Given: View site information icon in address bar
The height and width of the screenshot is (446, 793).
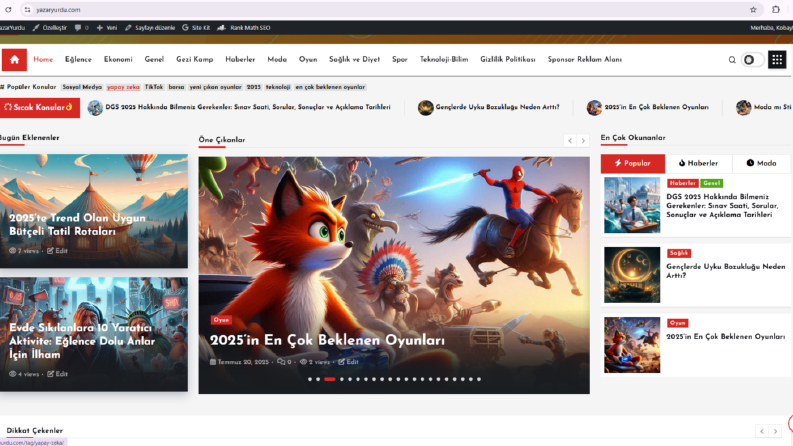Looking at the screenshot, I should pyautogui.click(x=27, y=10).
